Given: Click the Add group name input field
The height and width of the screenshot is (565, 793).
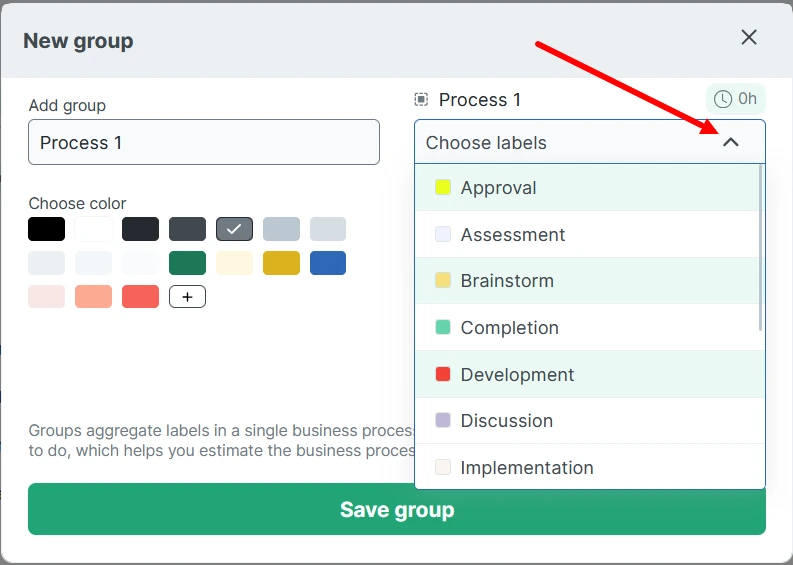Looking at the screenshot, I should (x=204, y=142).
